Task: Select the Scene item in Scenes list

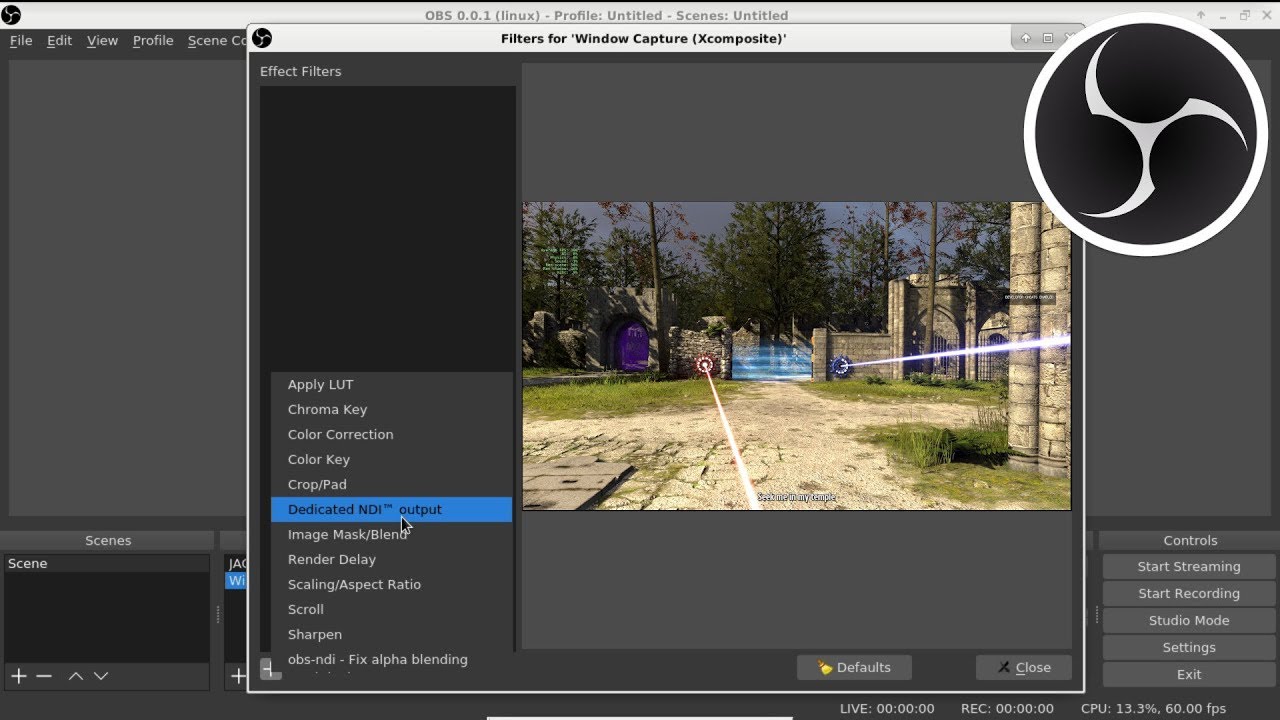Action: [x=107, y=564]
